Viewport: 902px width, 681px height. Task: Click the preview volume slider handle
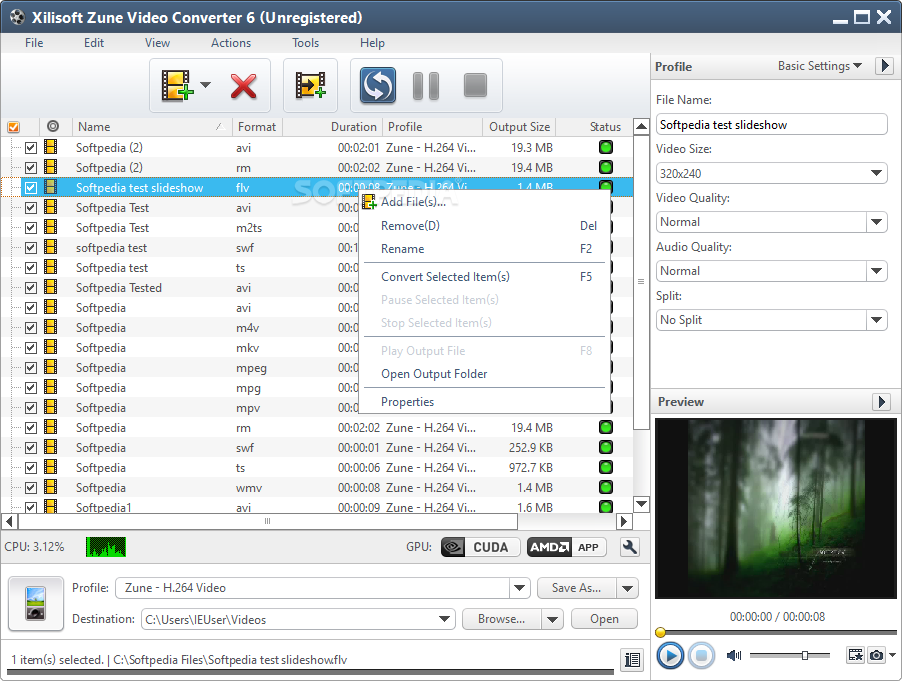[805, 655]
